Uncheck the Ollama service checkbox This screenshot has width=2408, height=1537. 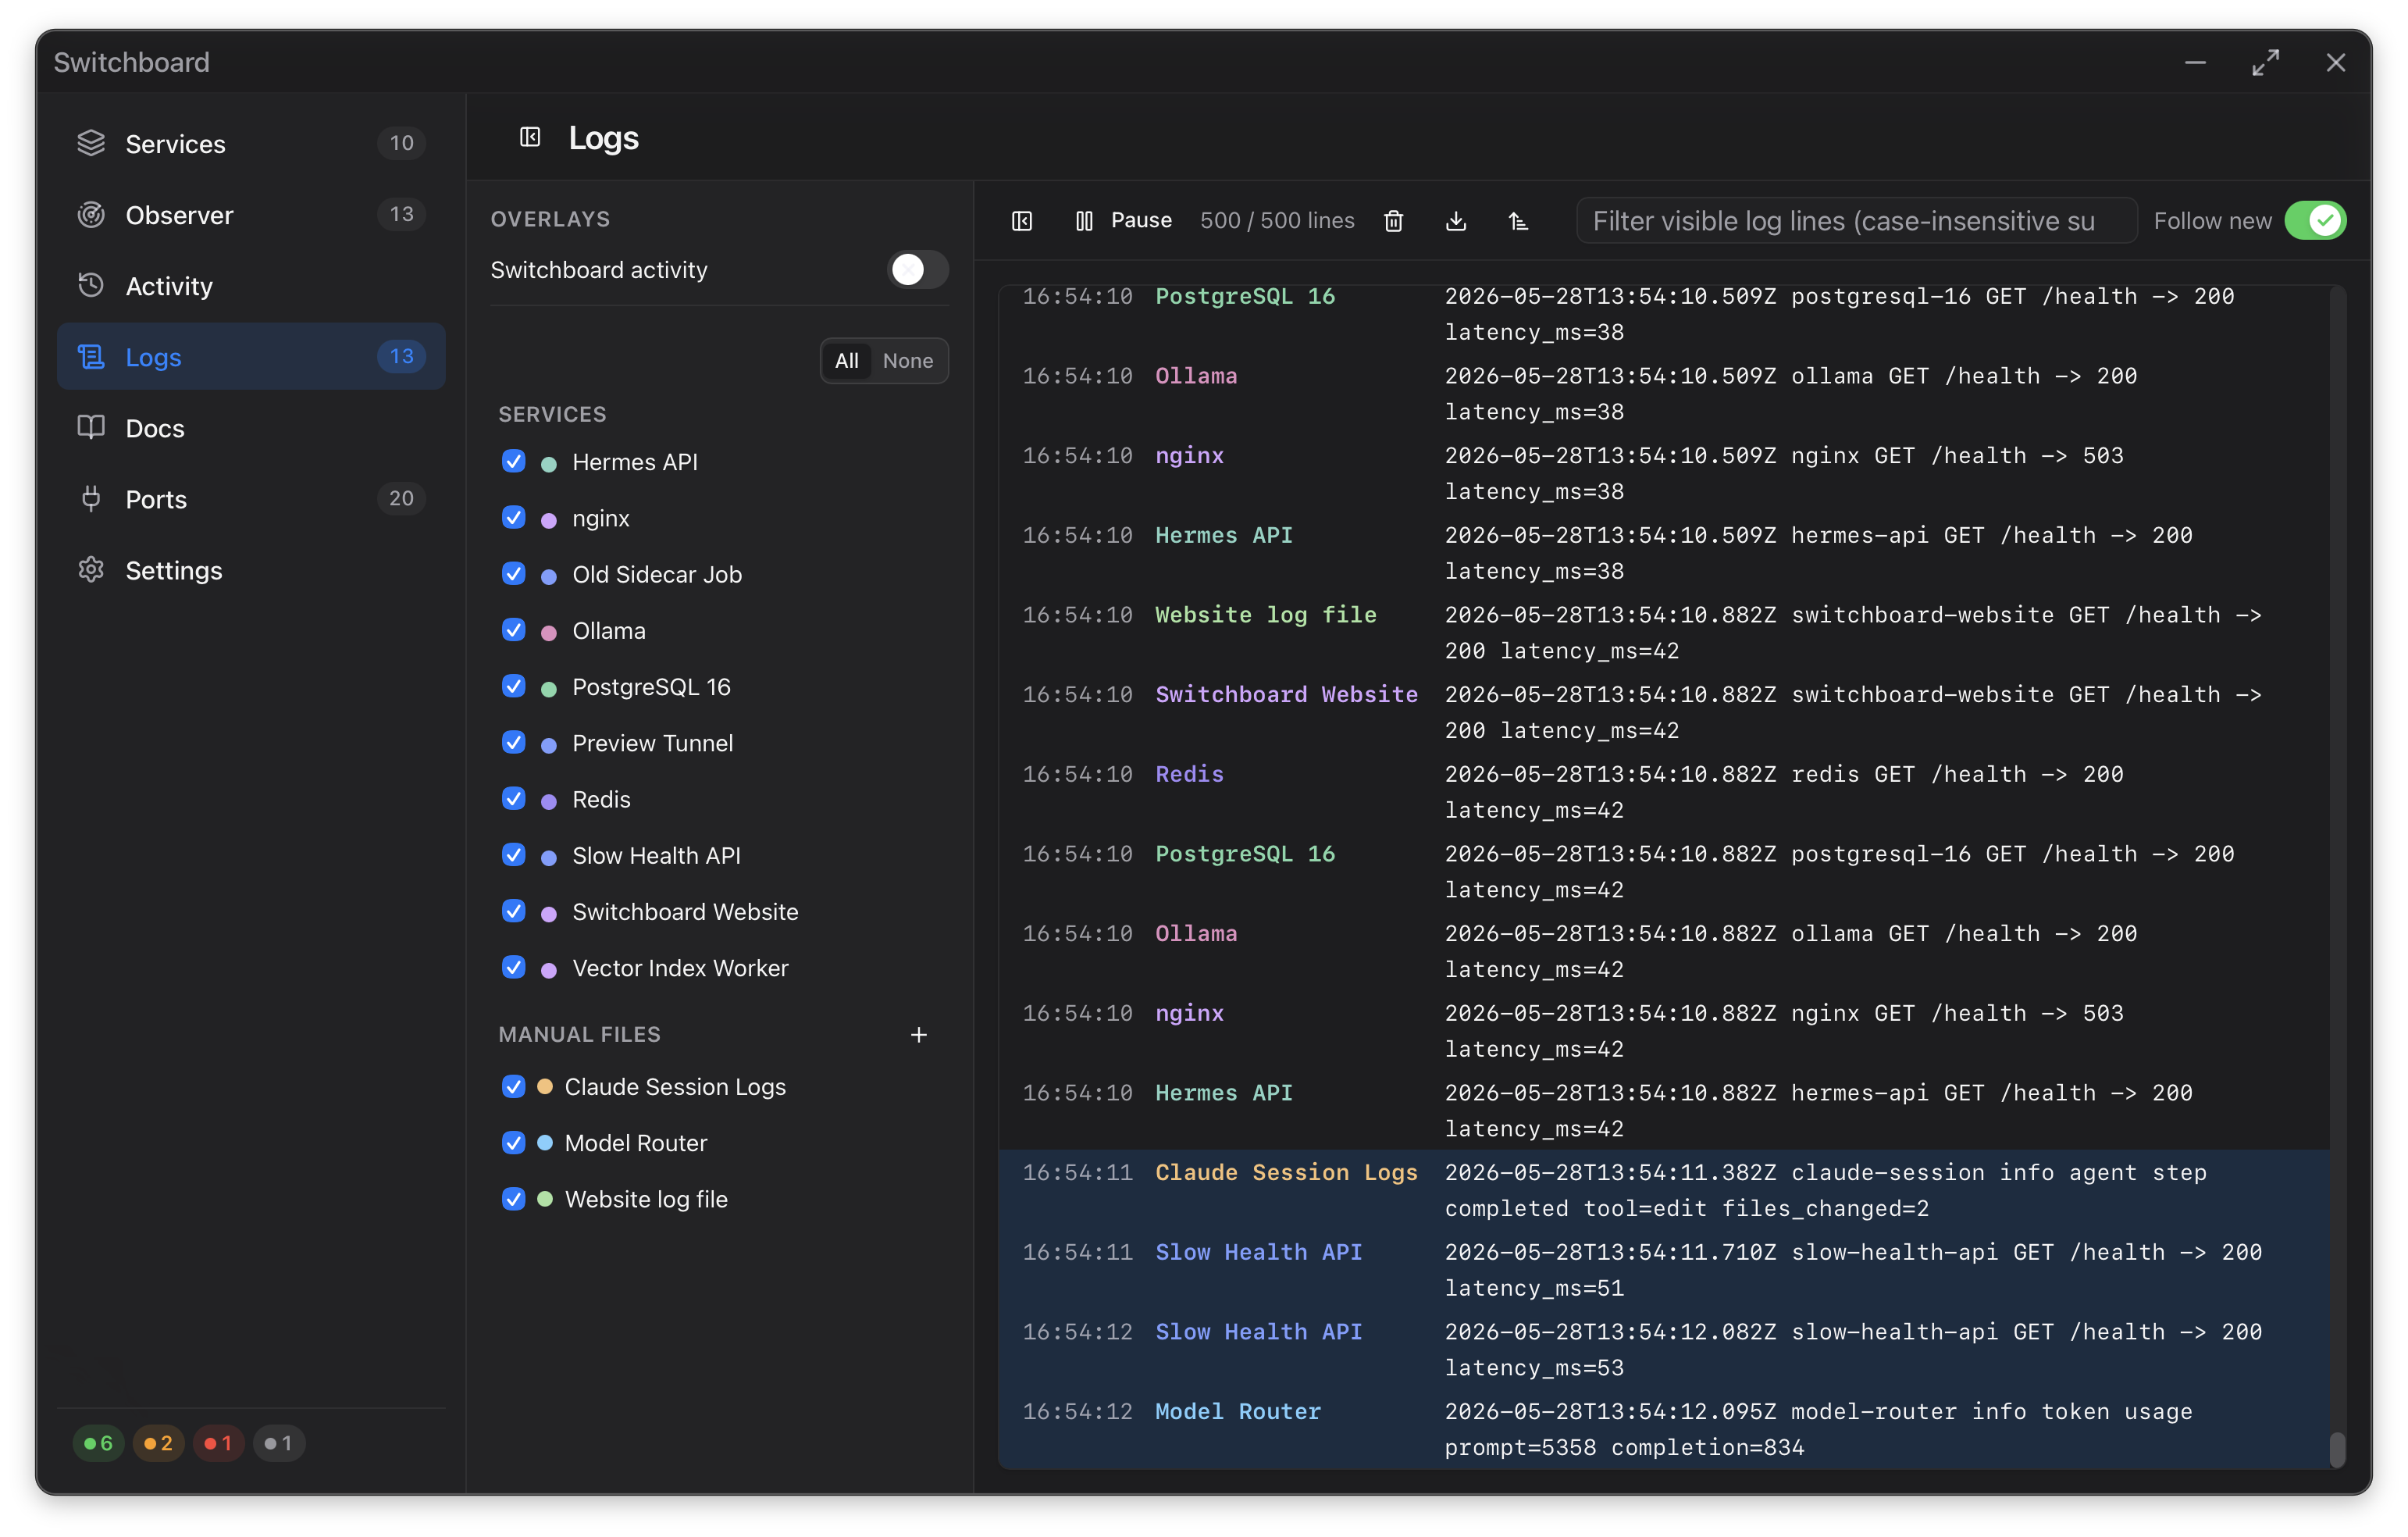[514, 630]
